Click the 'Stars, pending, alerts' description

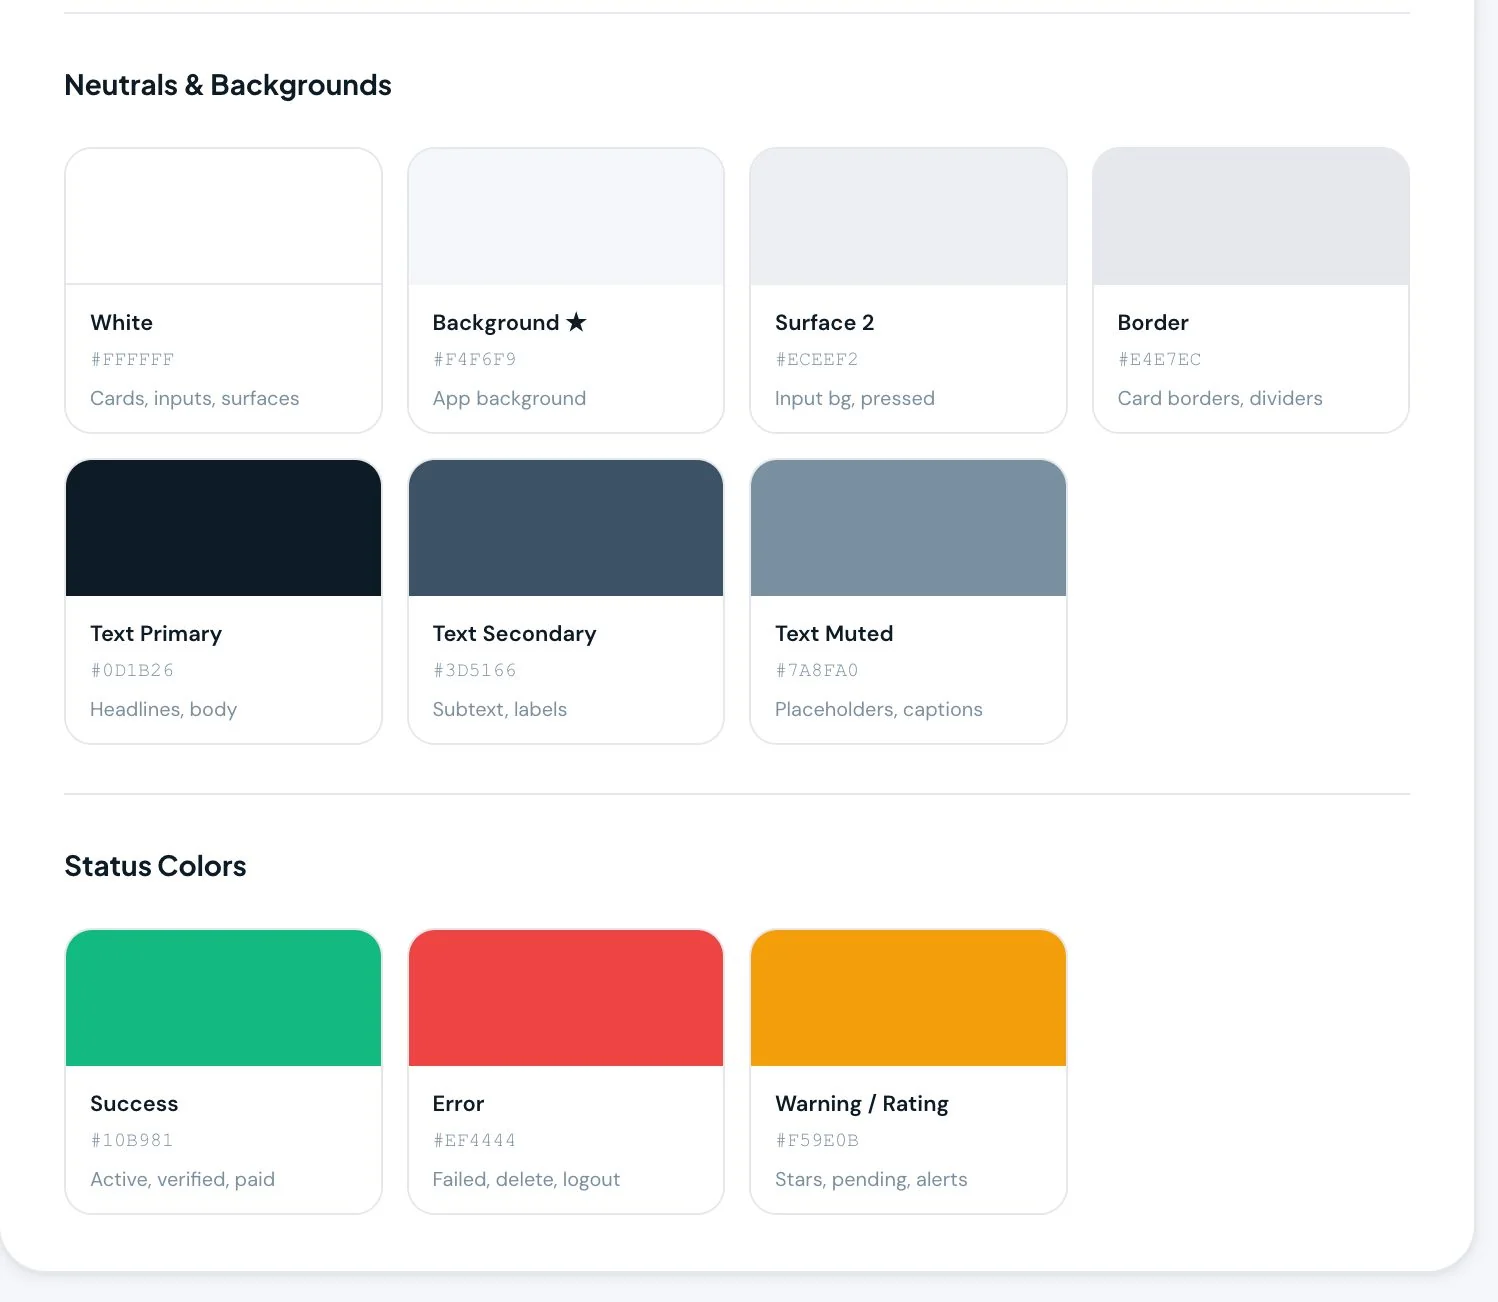tap(871, 1180)
